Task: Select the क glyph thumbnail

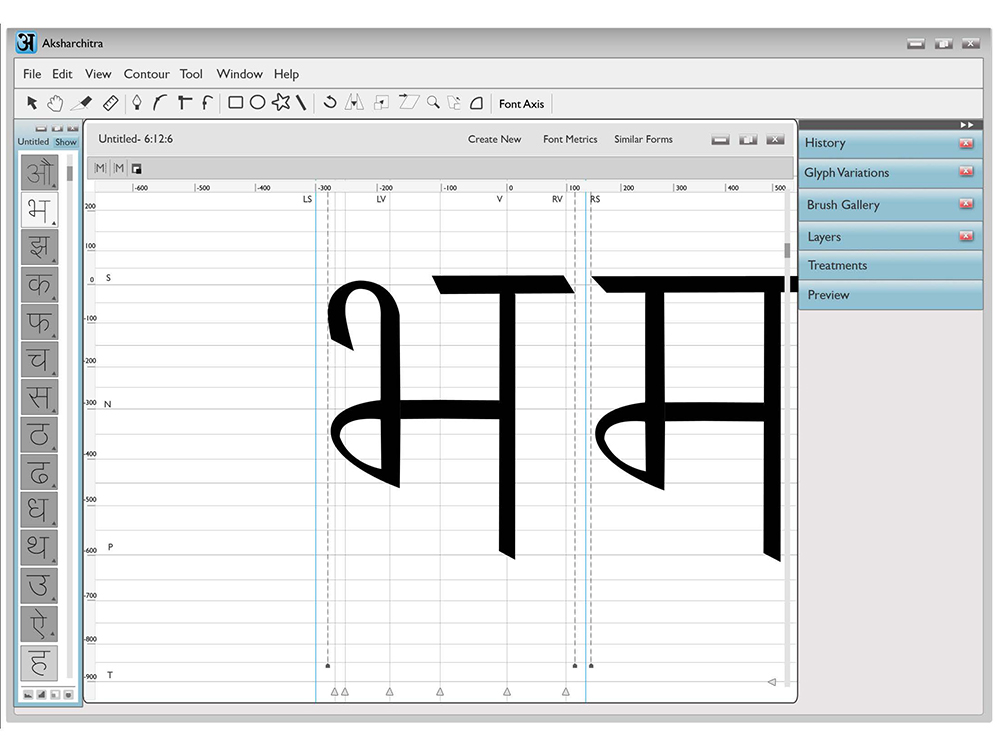Action: coord(40,284)
